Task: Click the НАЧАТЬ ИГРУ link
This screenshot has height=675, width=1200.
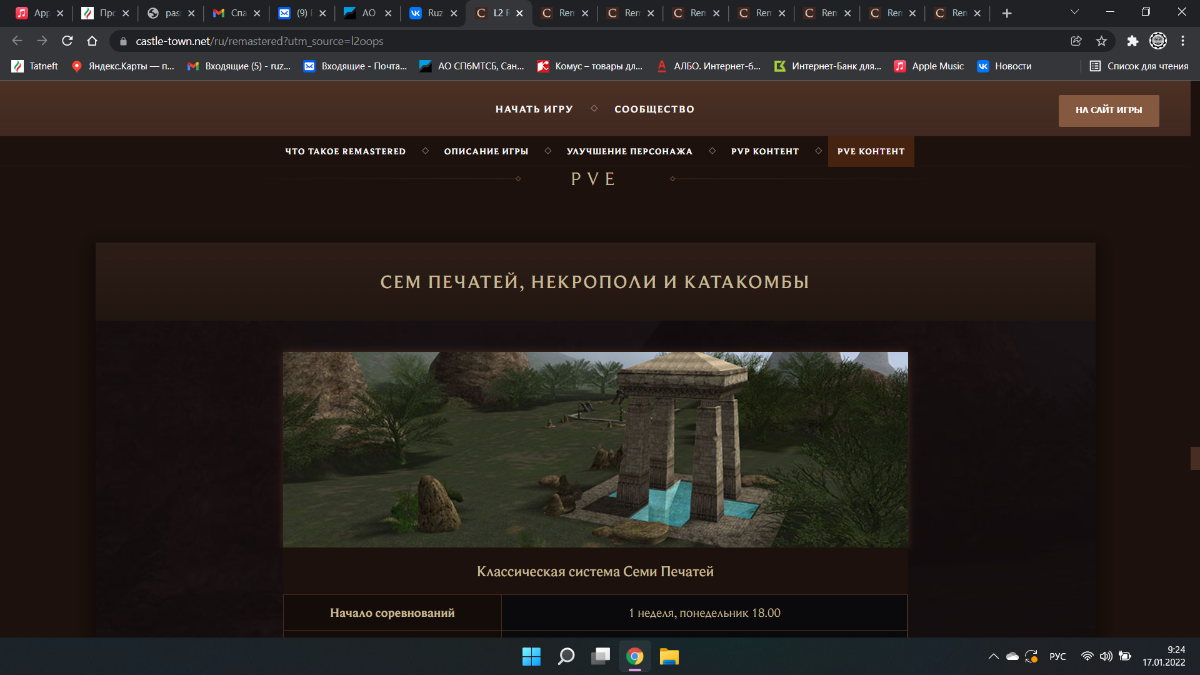Action: coord(534,109)
